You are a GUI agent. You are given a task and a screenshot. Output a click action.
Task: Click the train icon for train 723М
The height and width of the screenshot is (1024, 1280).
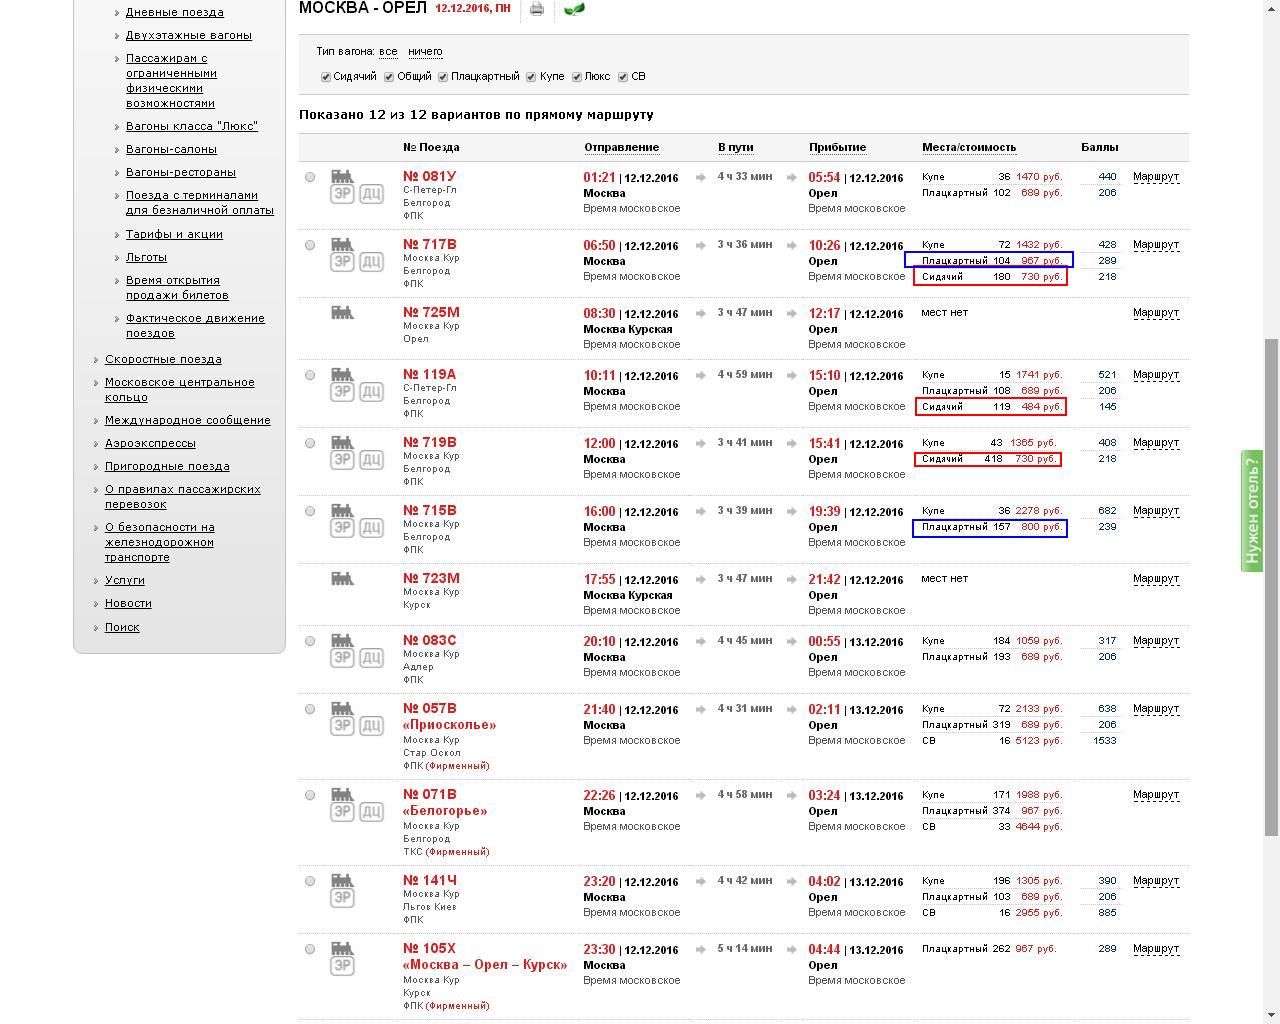click(x=342, y=579)
